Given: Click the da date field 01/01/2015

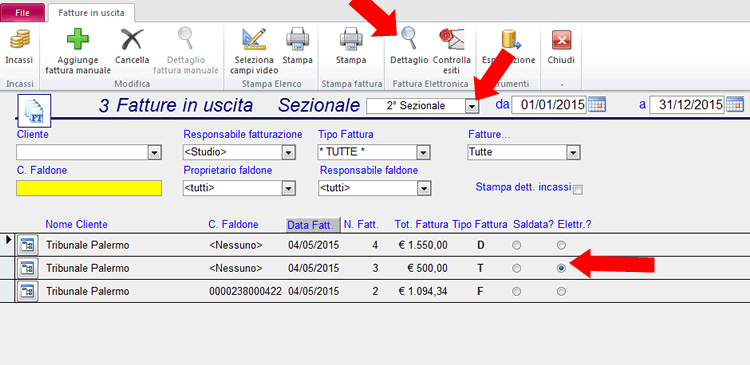Looking at the screenshot, I should pyautogui.click(x=549, y=105).
